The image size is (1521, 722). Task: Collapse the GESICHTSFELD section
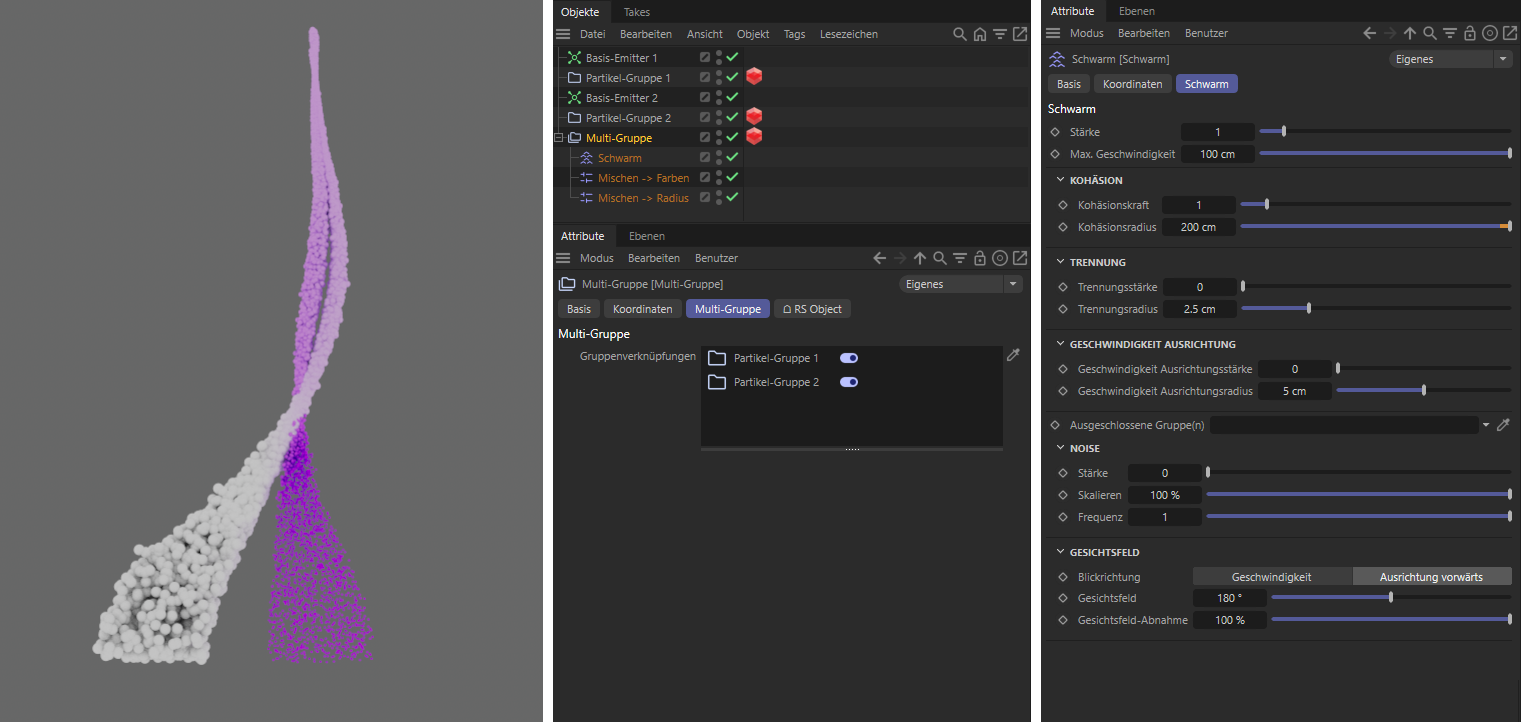[x=1061, y=553]
